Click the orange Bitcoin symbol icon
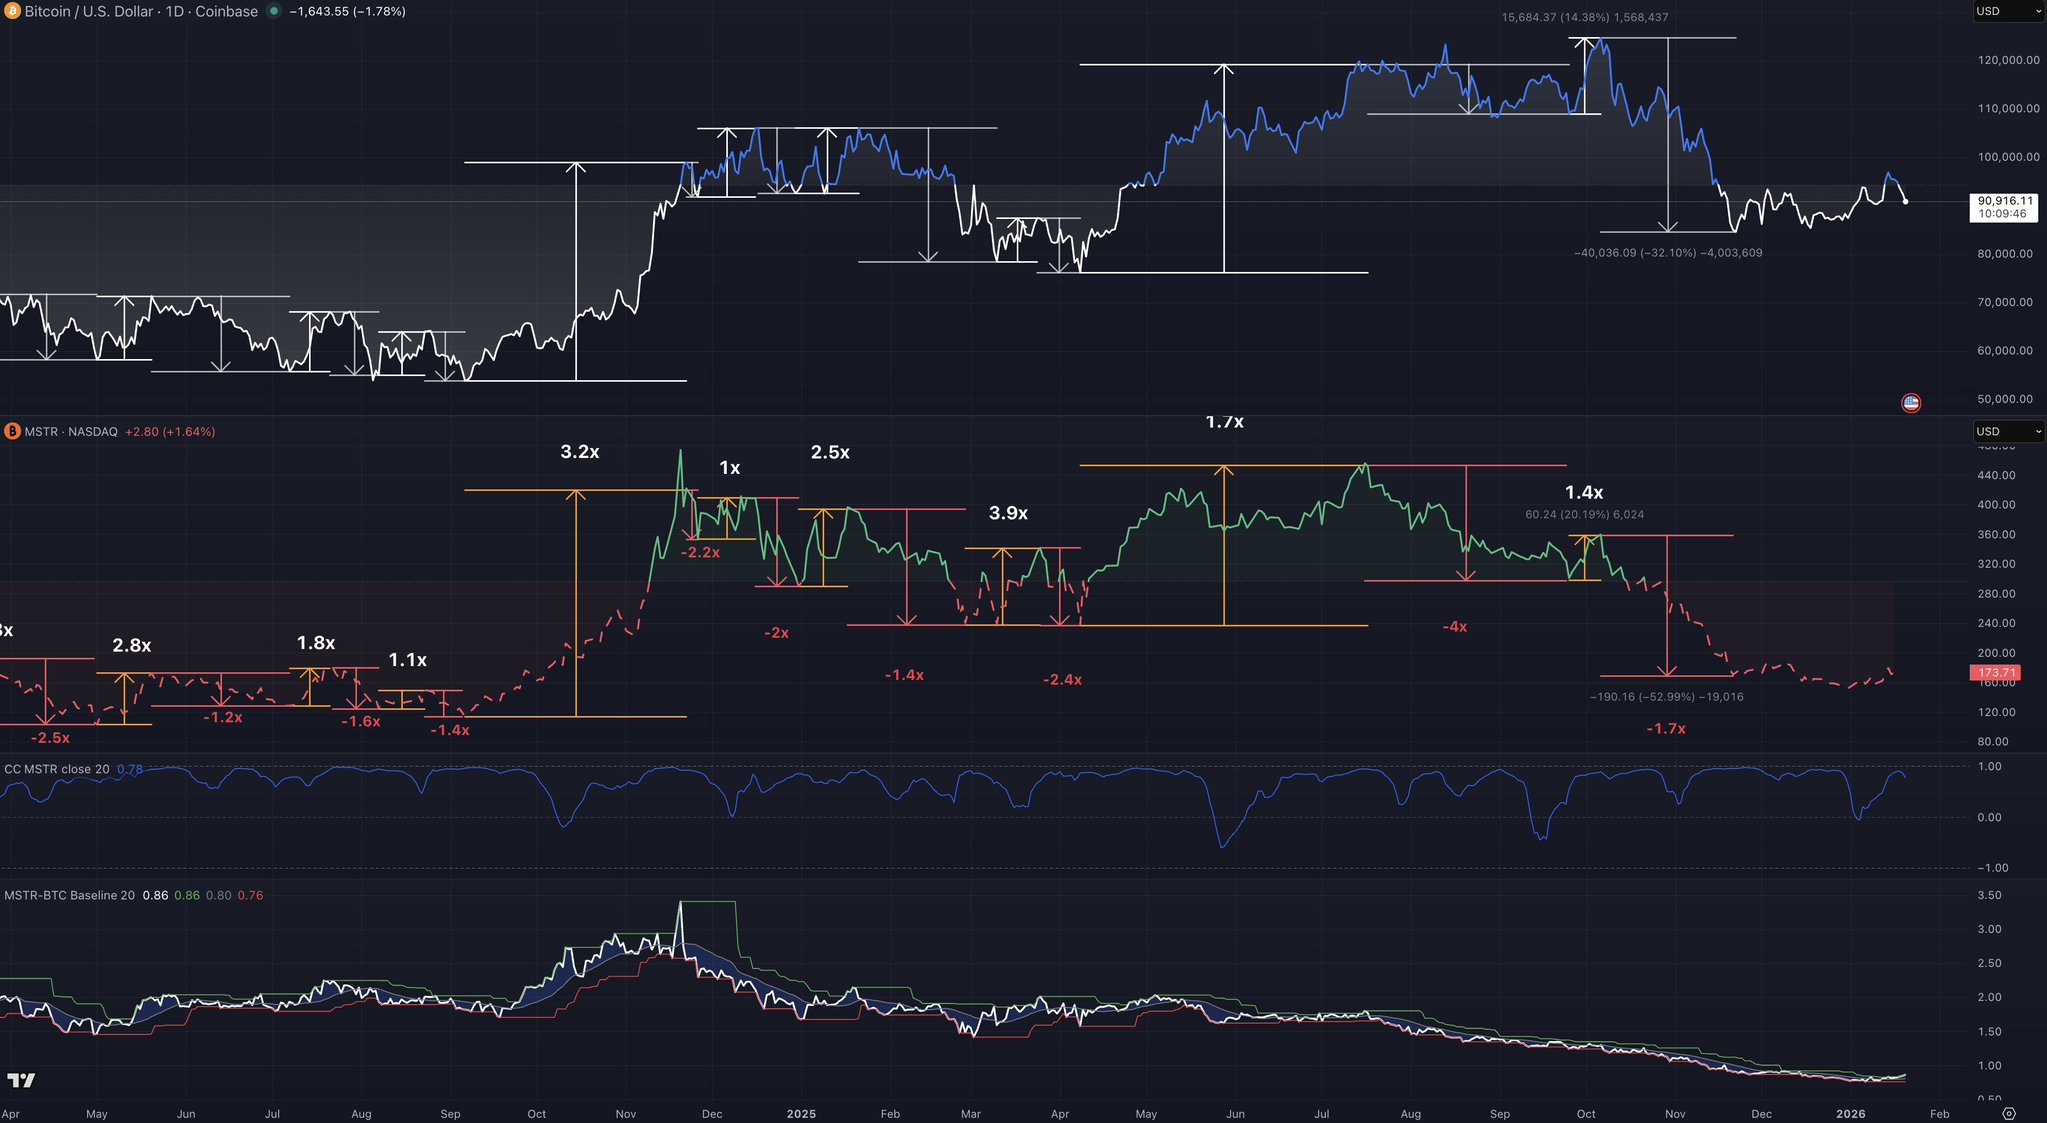 coord(11,12)
